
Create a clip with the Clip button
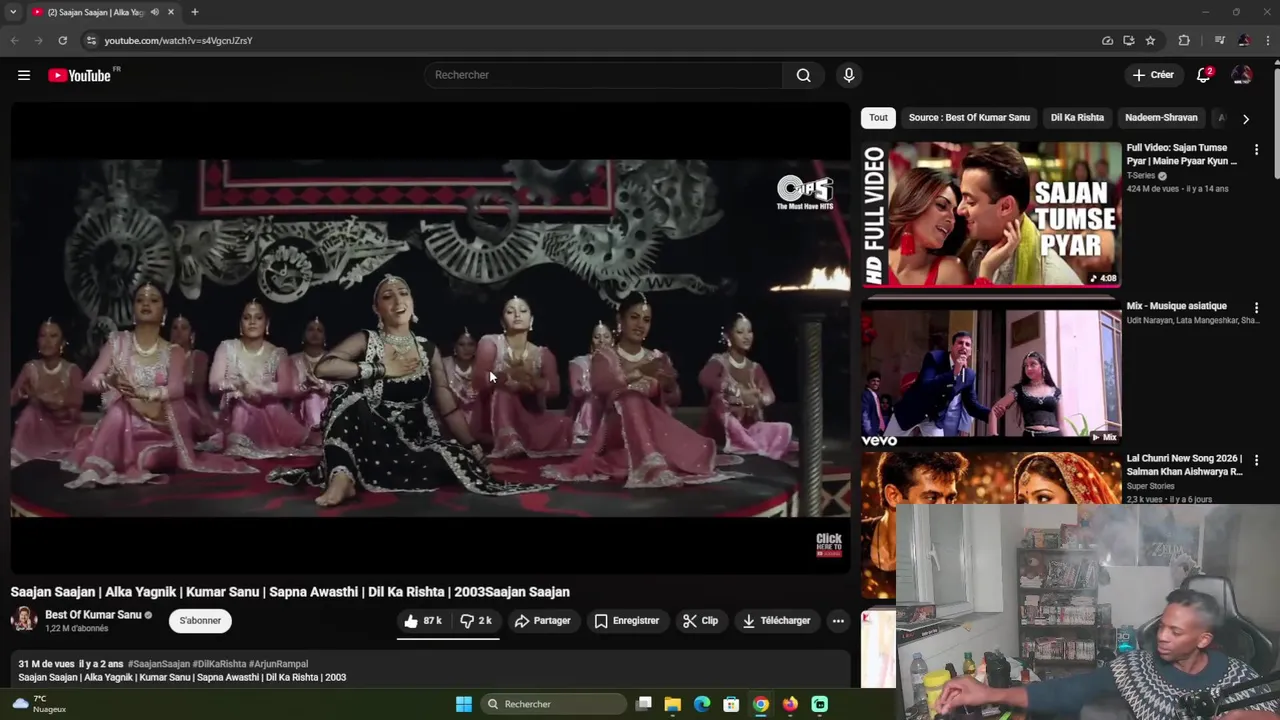click(x=700, y=621)
